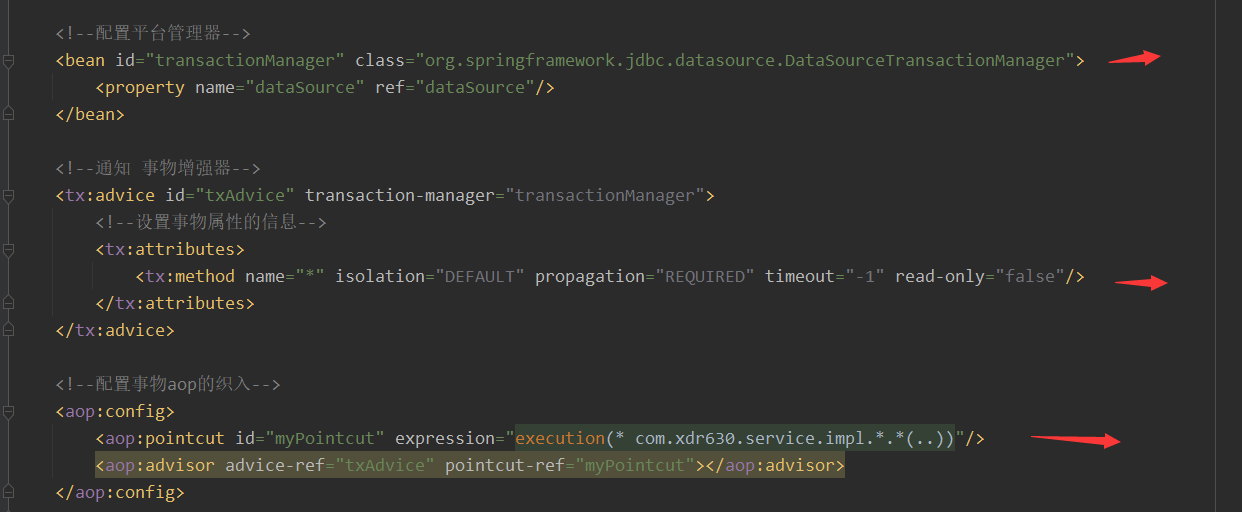Click the closing </tx:advice> tag text
Viewport: 1242px width, 512px height.
(115, 331)
